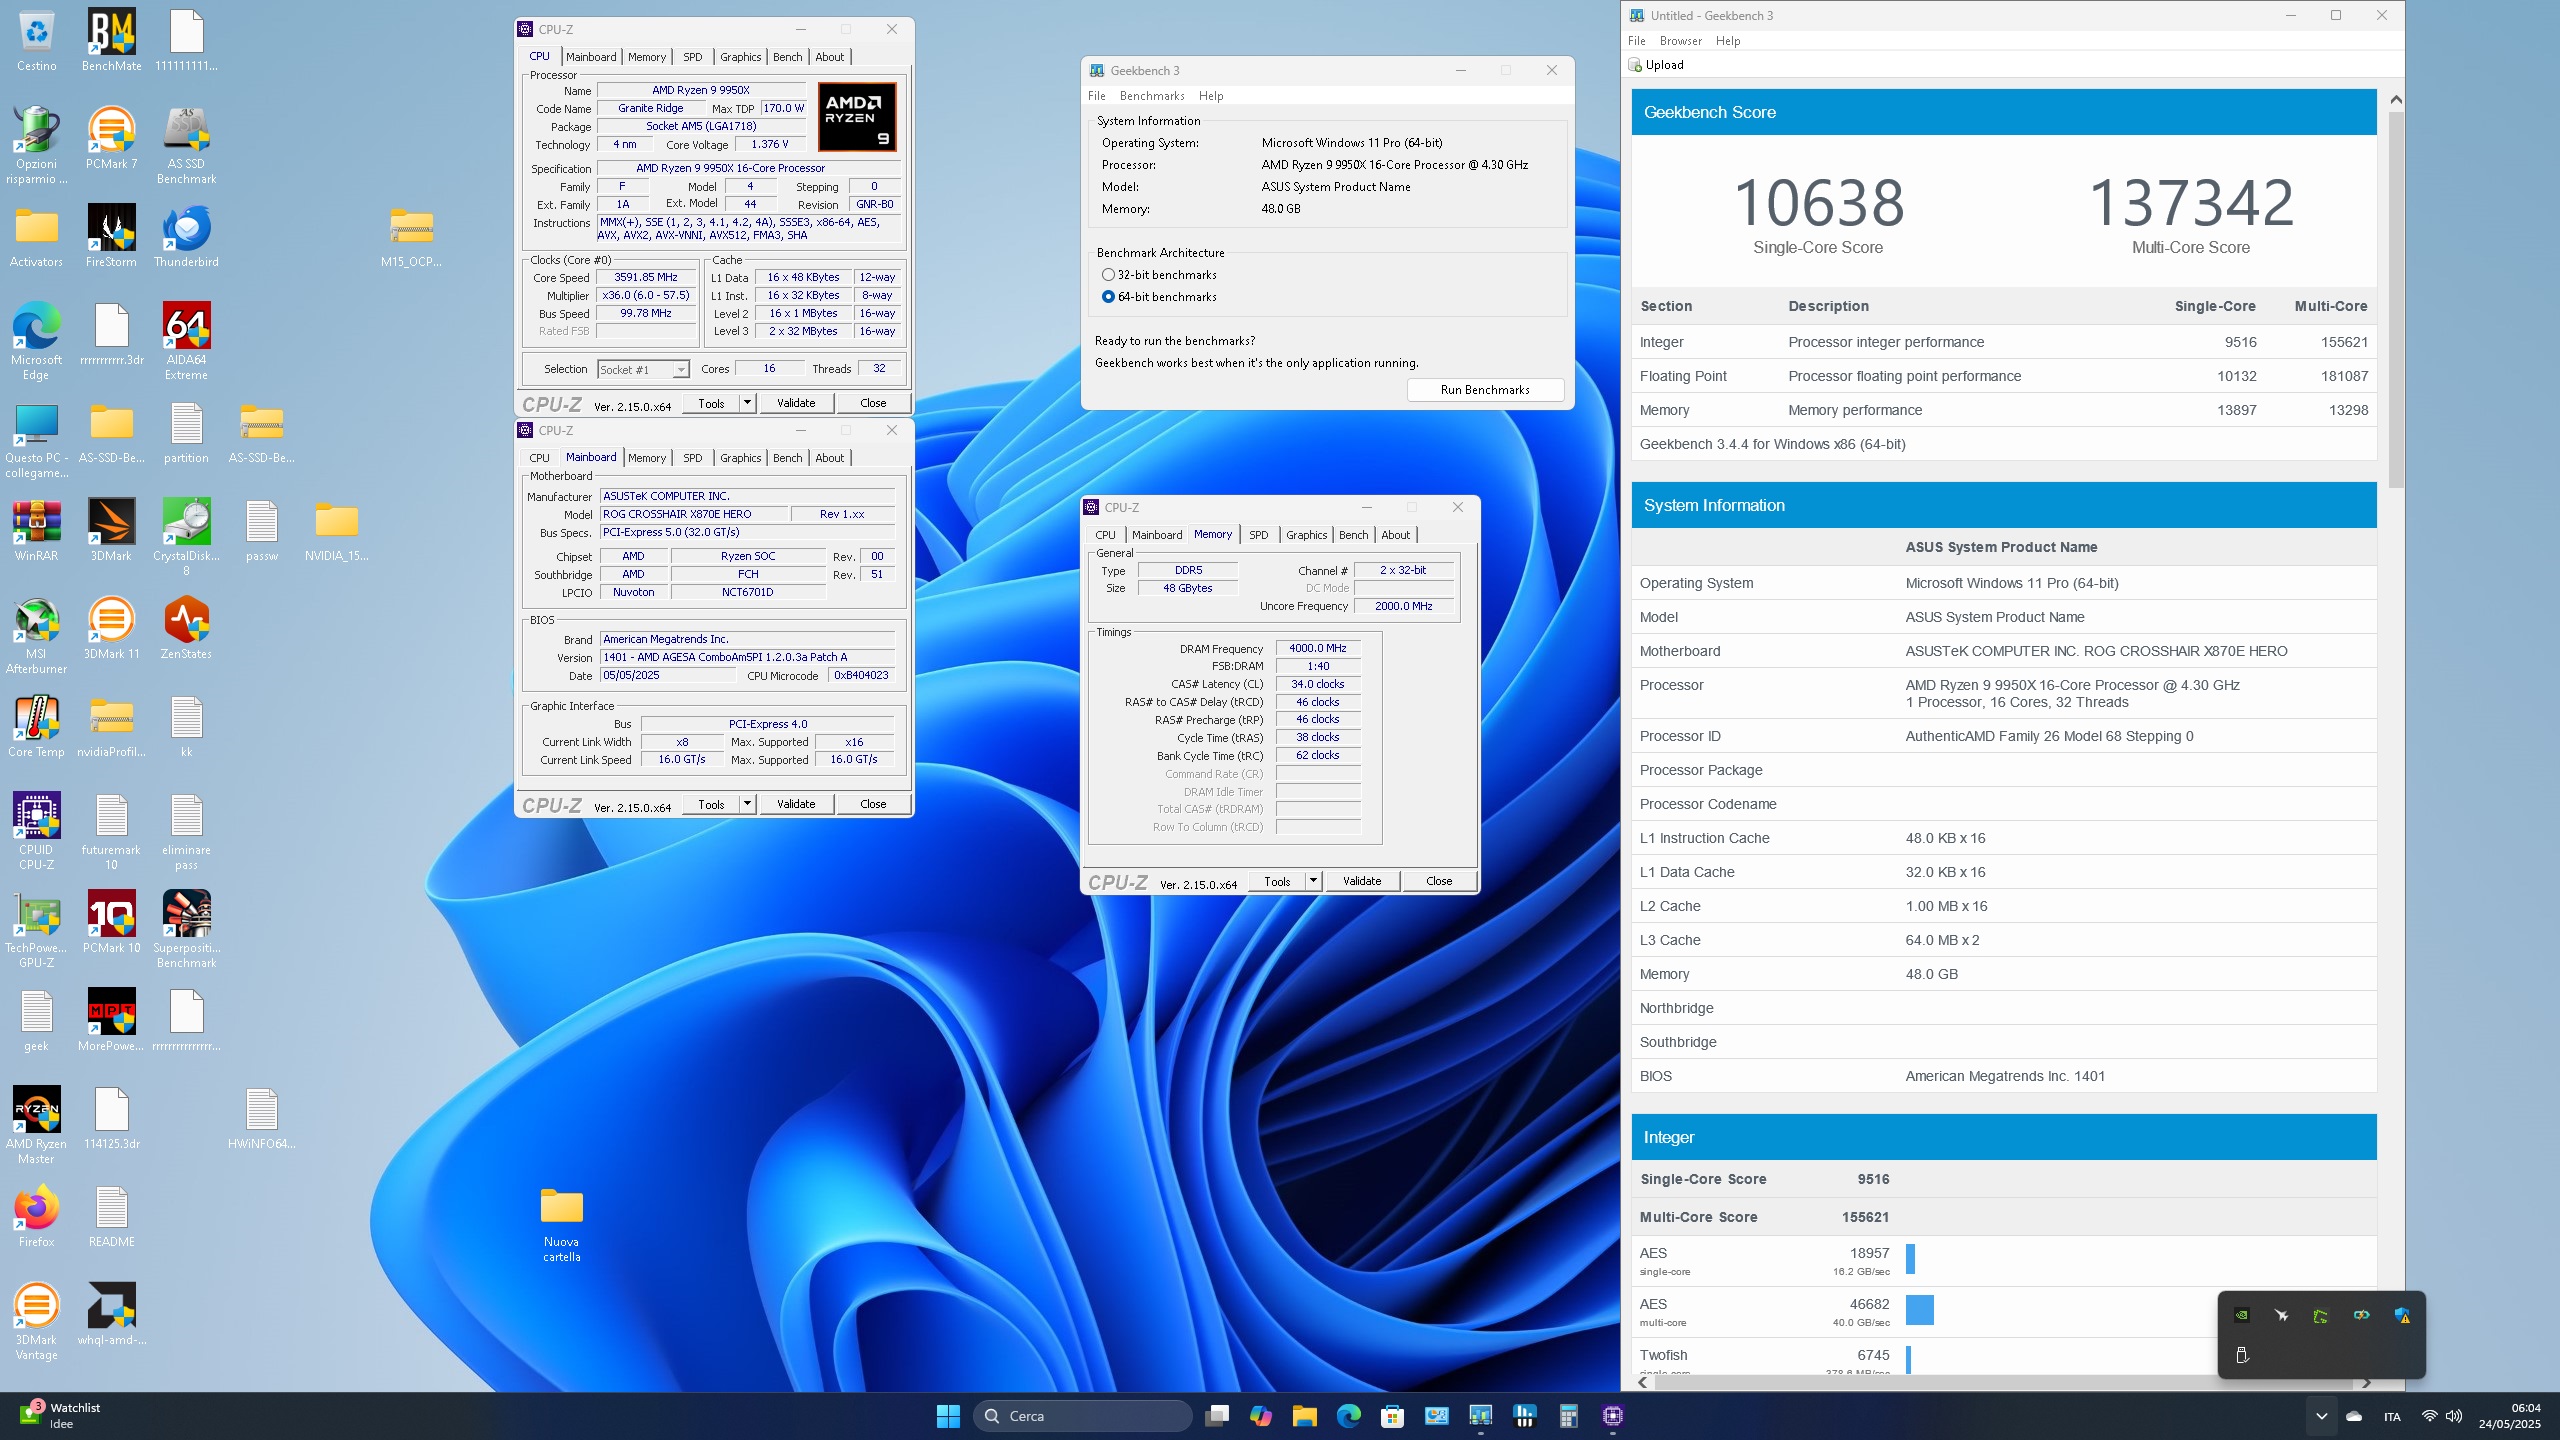Click scroll-up arrow in Geekbench results window
The width and height of the screenshot is (2560, 1440).
tap(2396, 99)
